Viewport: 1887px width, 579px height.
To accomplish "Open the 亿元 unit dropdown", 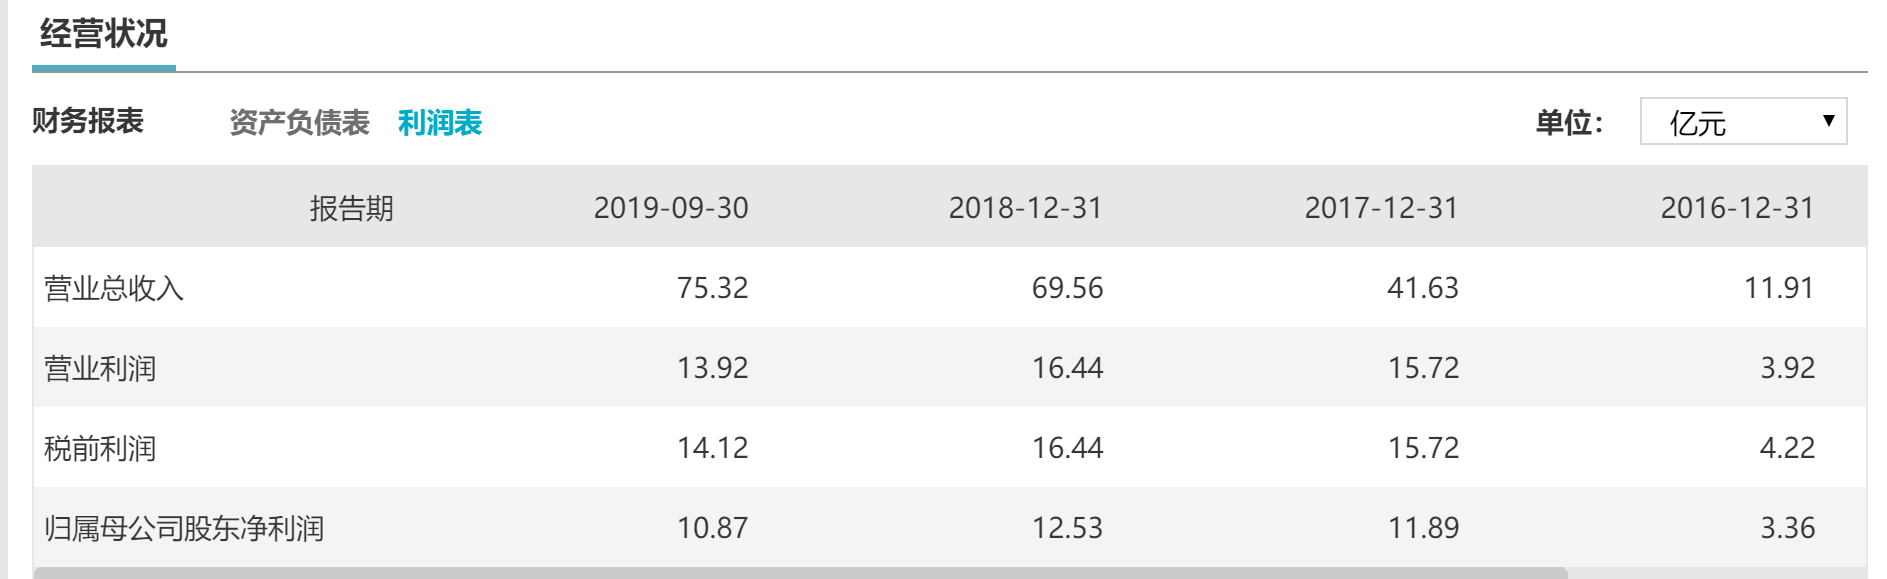I will (x=1743, y=122).
